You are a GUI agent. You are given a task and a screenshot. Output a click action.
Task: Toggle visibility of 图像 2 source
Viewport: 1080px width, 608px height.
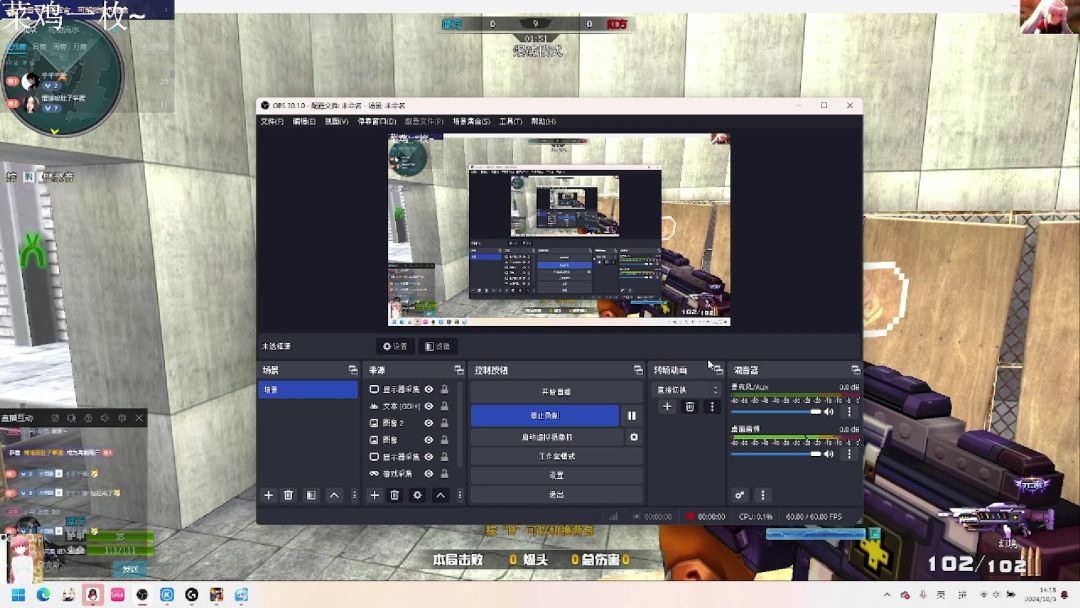pos(429,423)
